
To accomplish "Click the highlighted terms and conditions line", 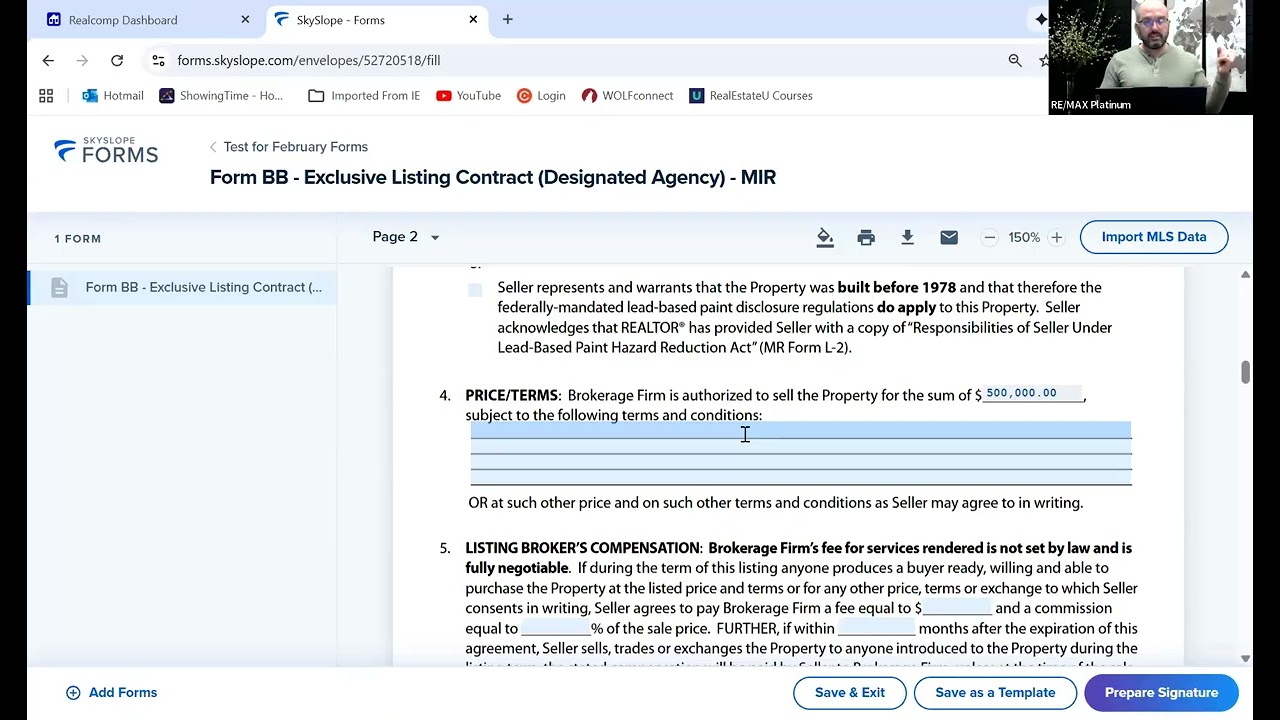I will [801, 430].
